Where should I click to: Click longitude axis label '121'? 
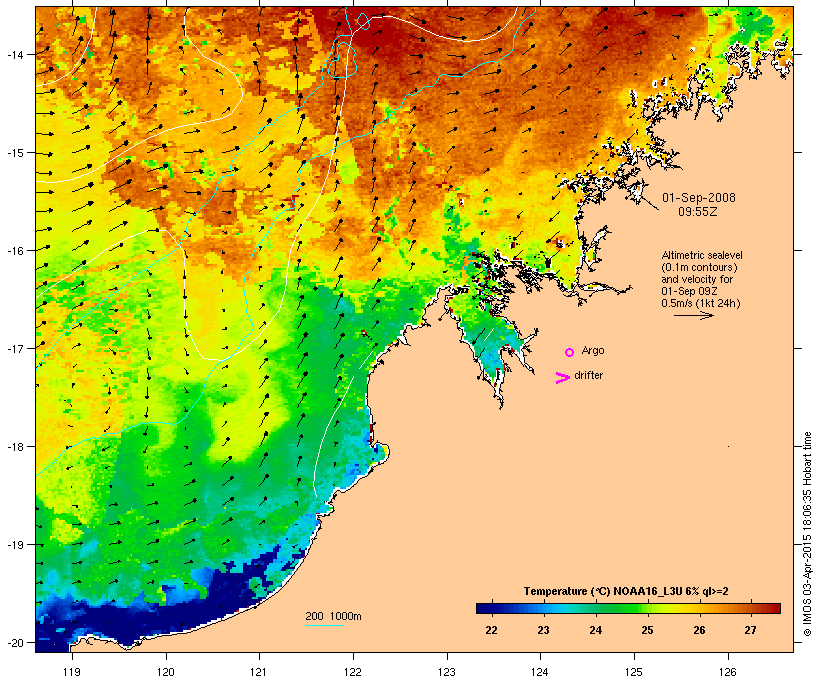click(259, 672)
